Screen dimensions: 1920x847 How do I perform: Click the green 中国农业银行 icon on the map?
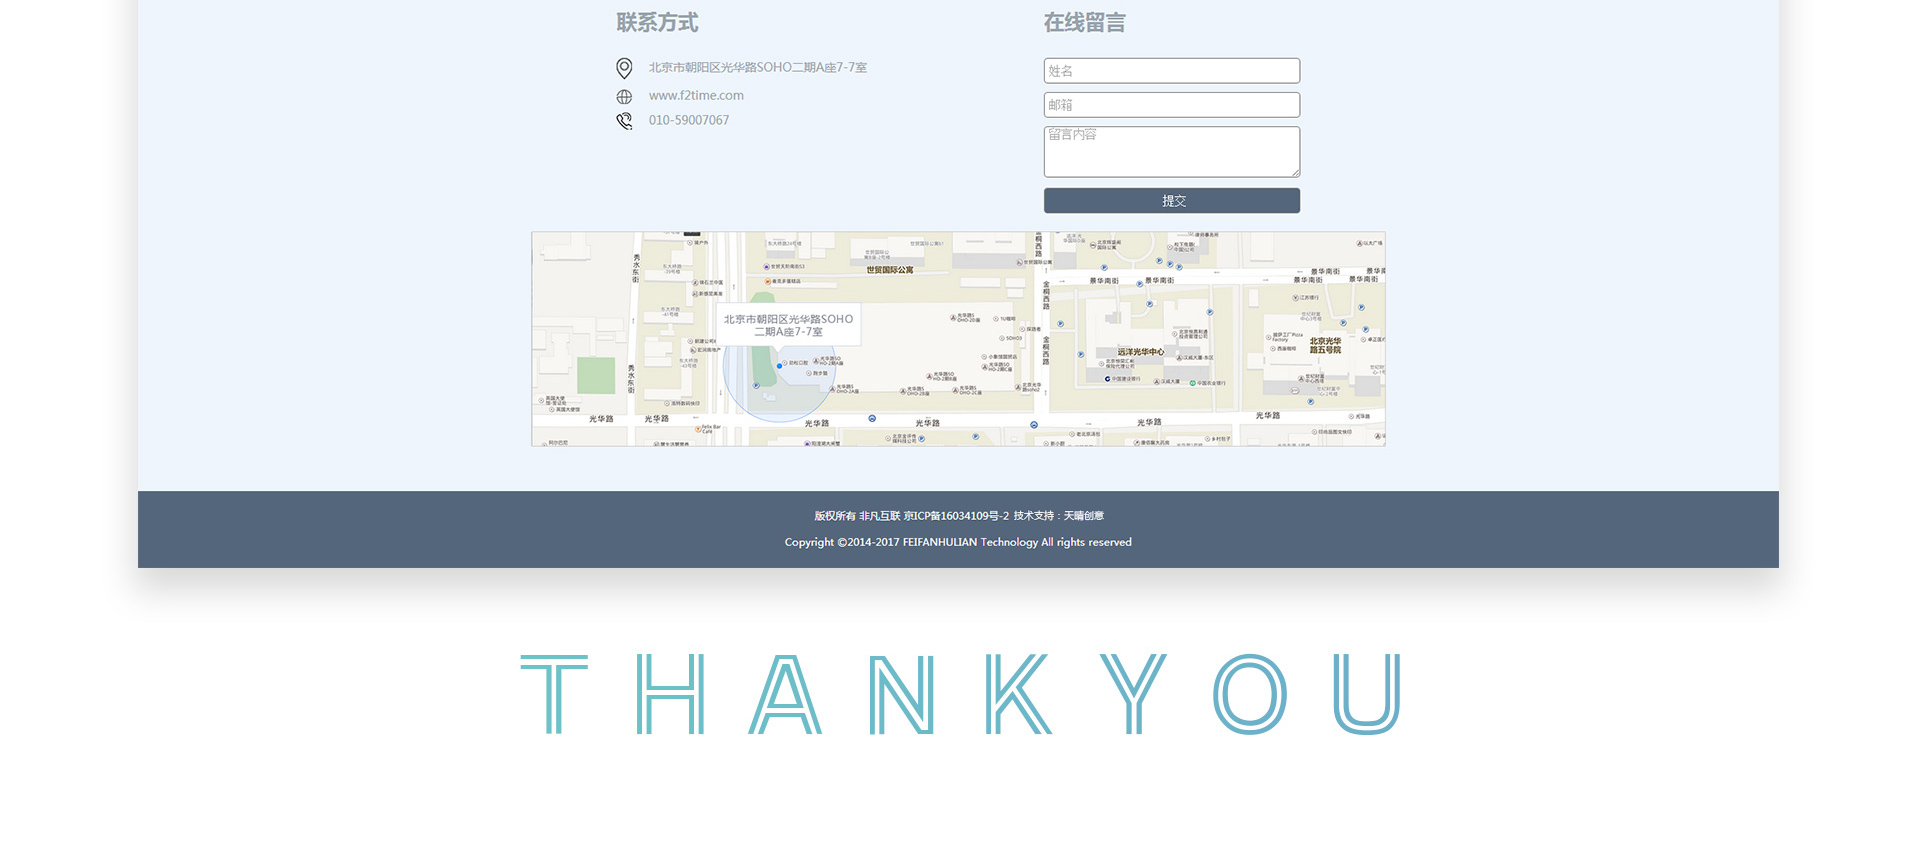pos(1193,383)
